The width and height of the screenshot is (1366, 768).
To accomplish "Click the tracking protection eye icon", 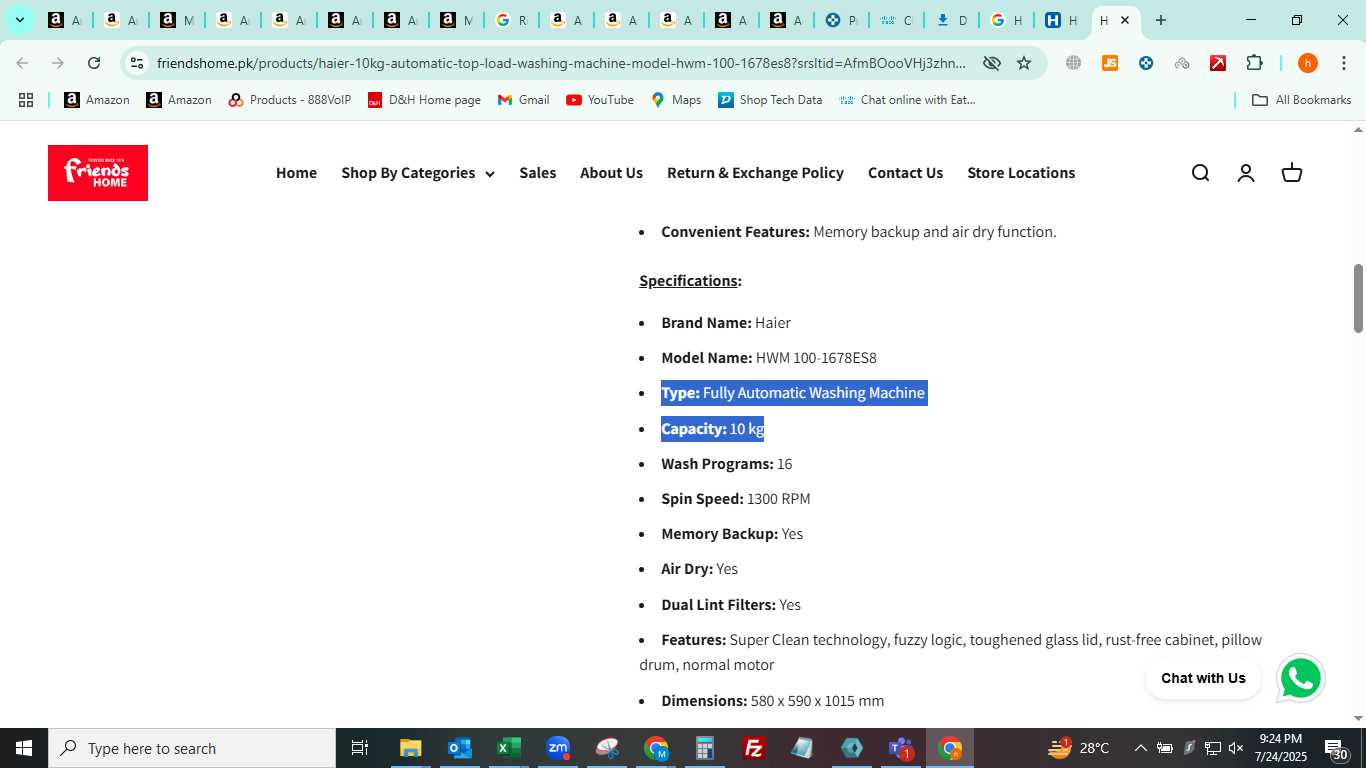I will tap(991, 63).
